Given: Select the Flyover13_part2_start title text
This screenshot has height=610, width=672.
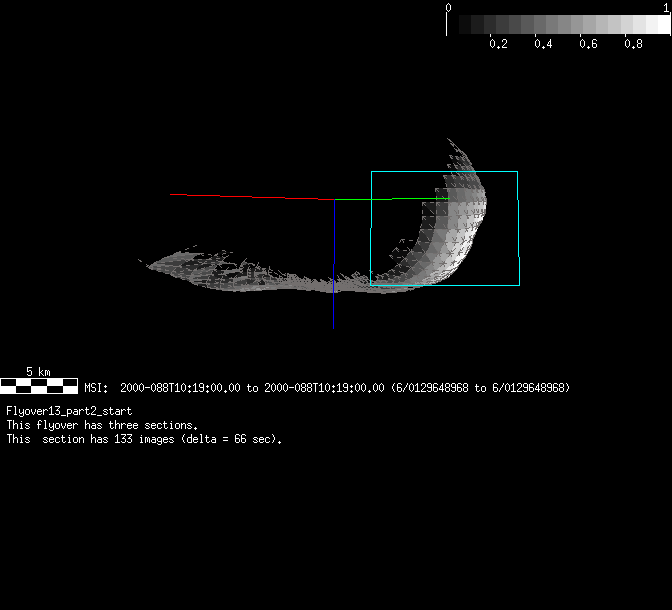Looking at the screenshot, I should click(x=69, y=411).
